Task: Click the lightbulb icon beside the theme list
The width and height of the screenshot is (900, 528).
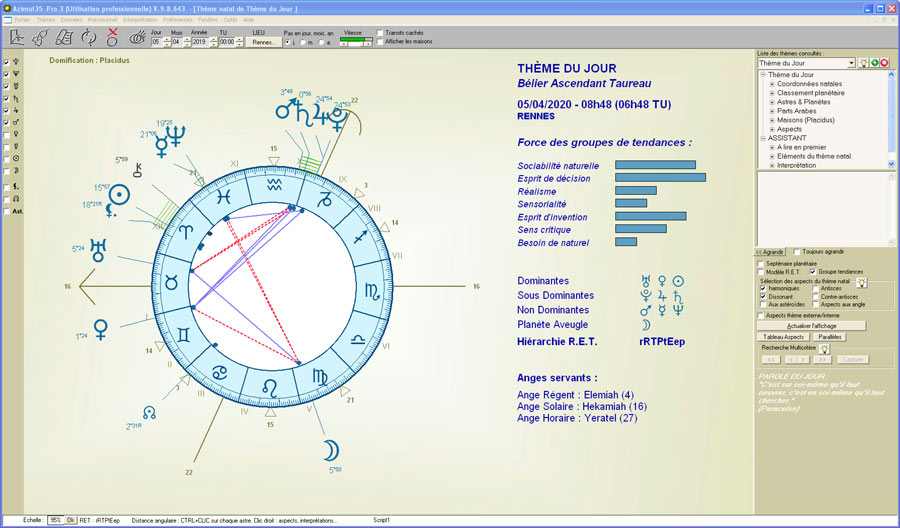Action: pyautogui.click(x=862, y=63)
